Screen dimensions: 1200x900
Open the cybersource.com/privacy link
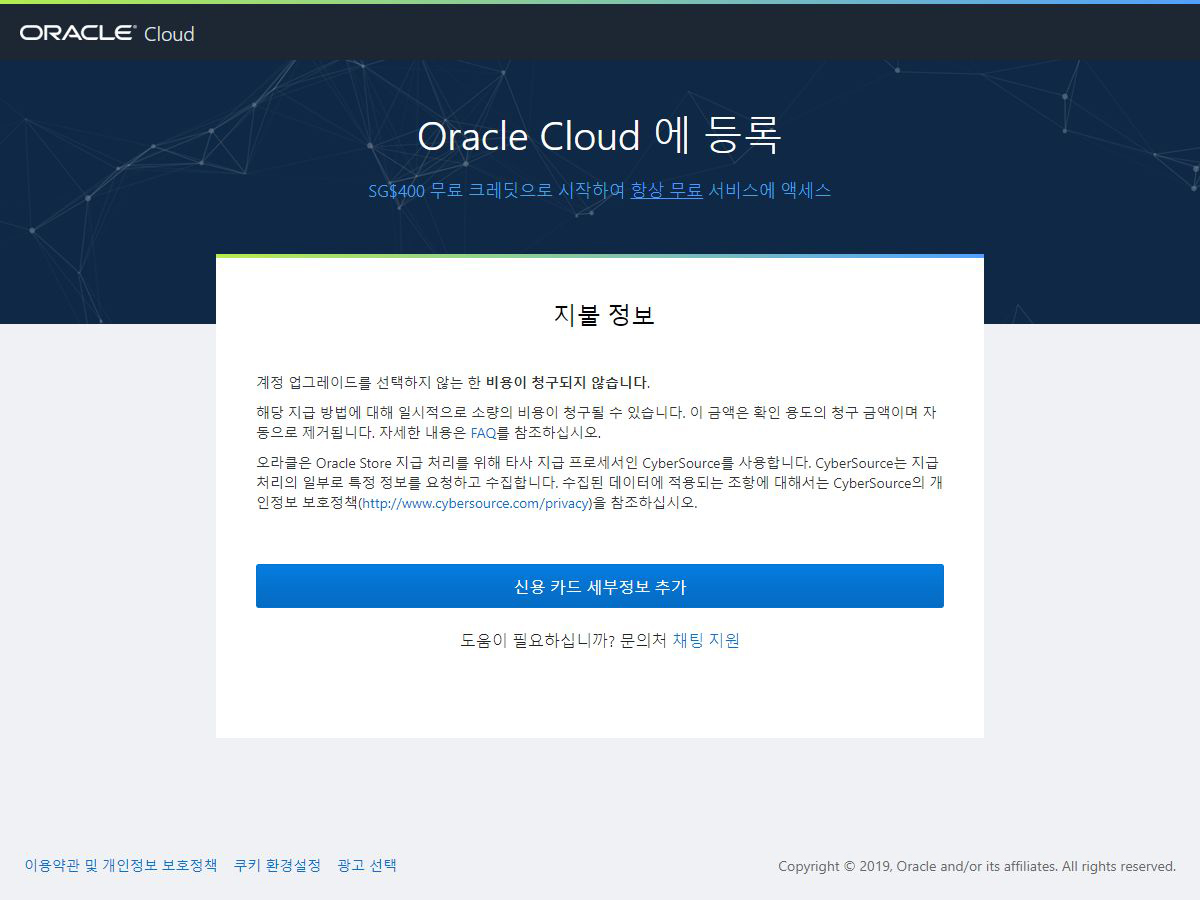pos(476,503)
